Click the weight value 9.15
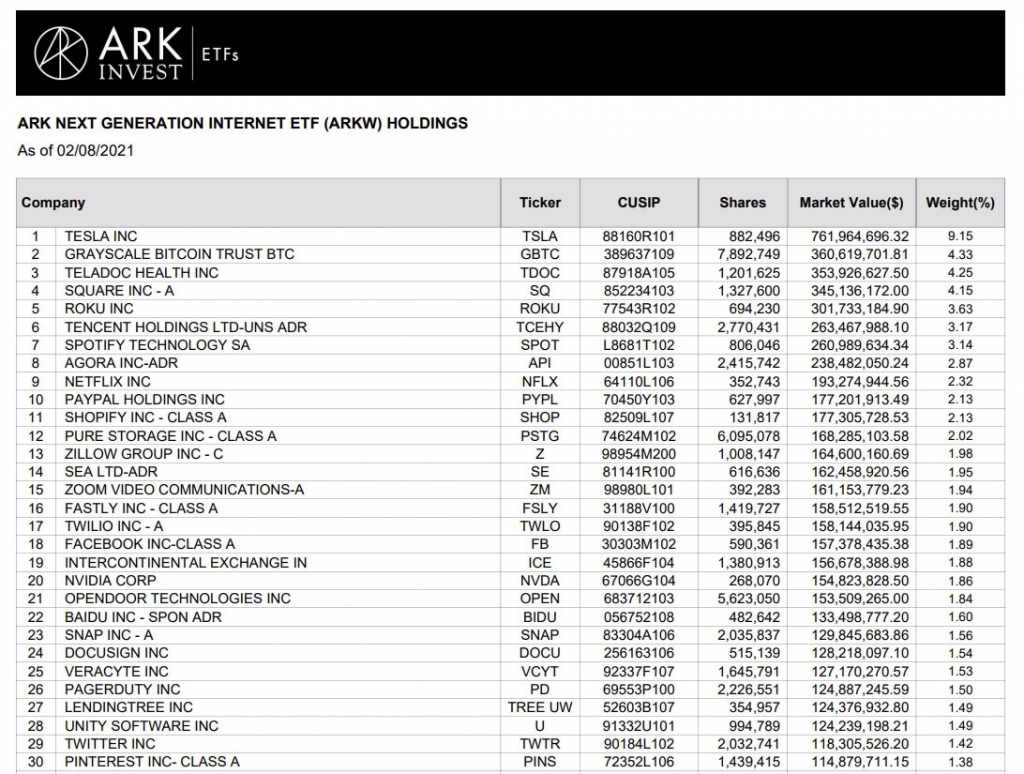Image resolution: width=1024 pixels, height=774 pixels. pos(961,236)
